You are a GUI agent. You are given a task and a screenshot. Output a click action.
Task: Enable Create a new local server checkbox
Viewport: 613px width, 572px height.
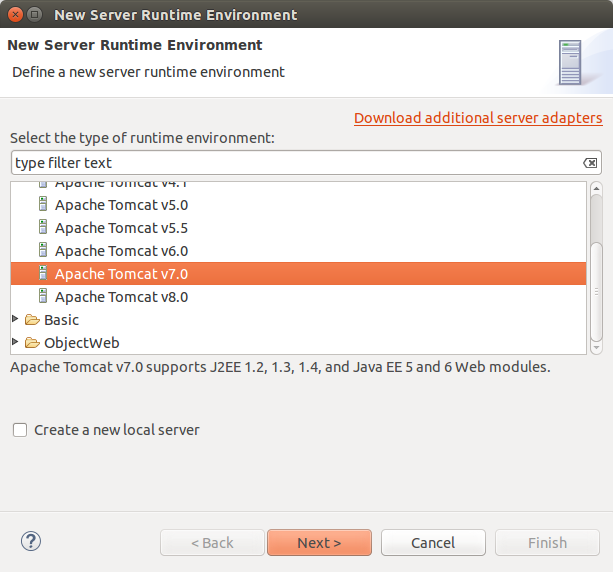[x=20, y=430]
